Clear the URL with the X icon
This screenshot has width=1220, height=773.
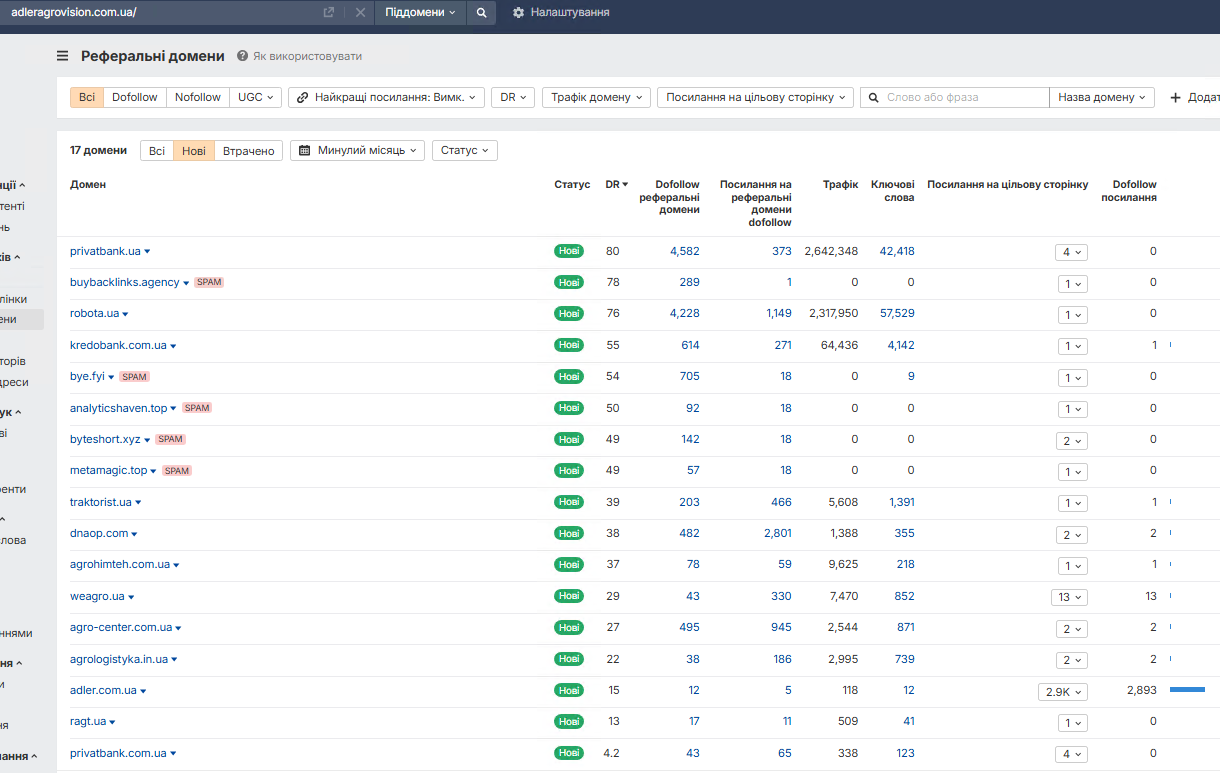[x=360, y=12]
